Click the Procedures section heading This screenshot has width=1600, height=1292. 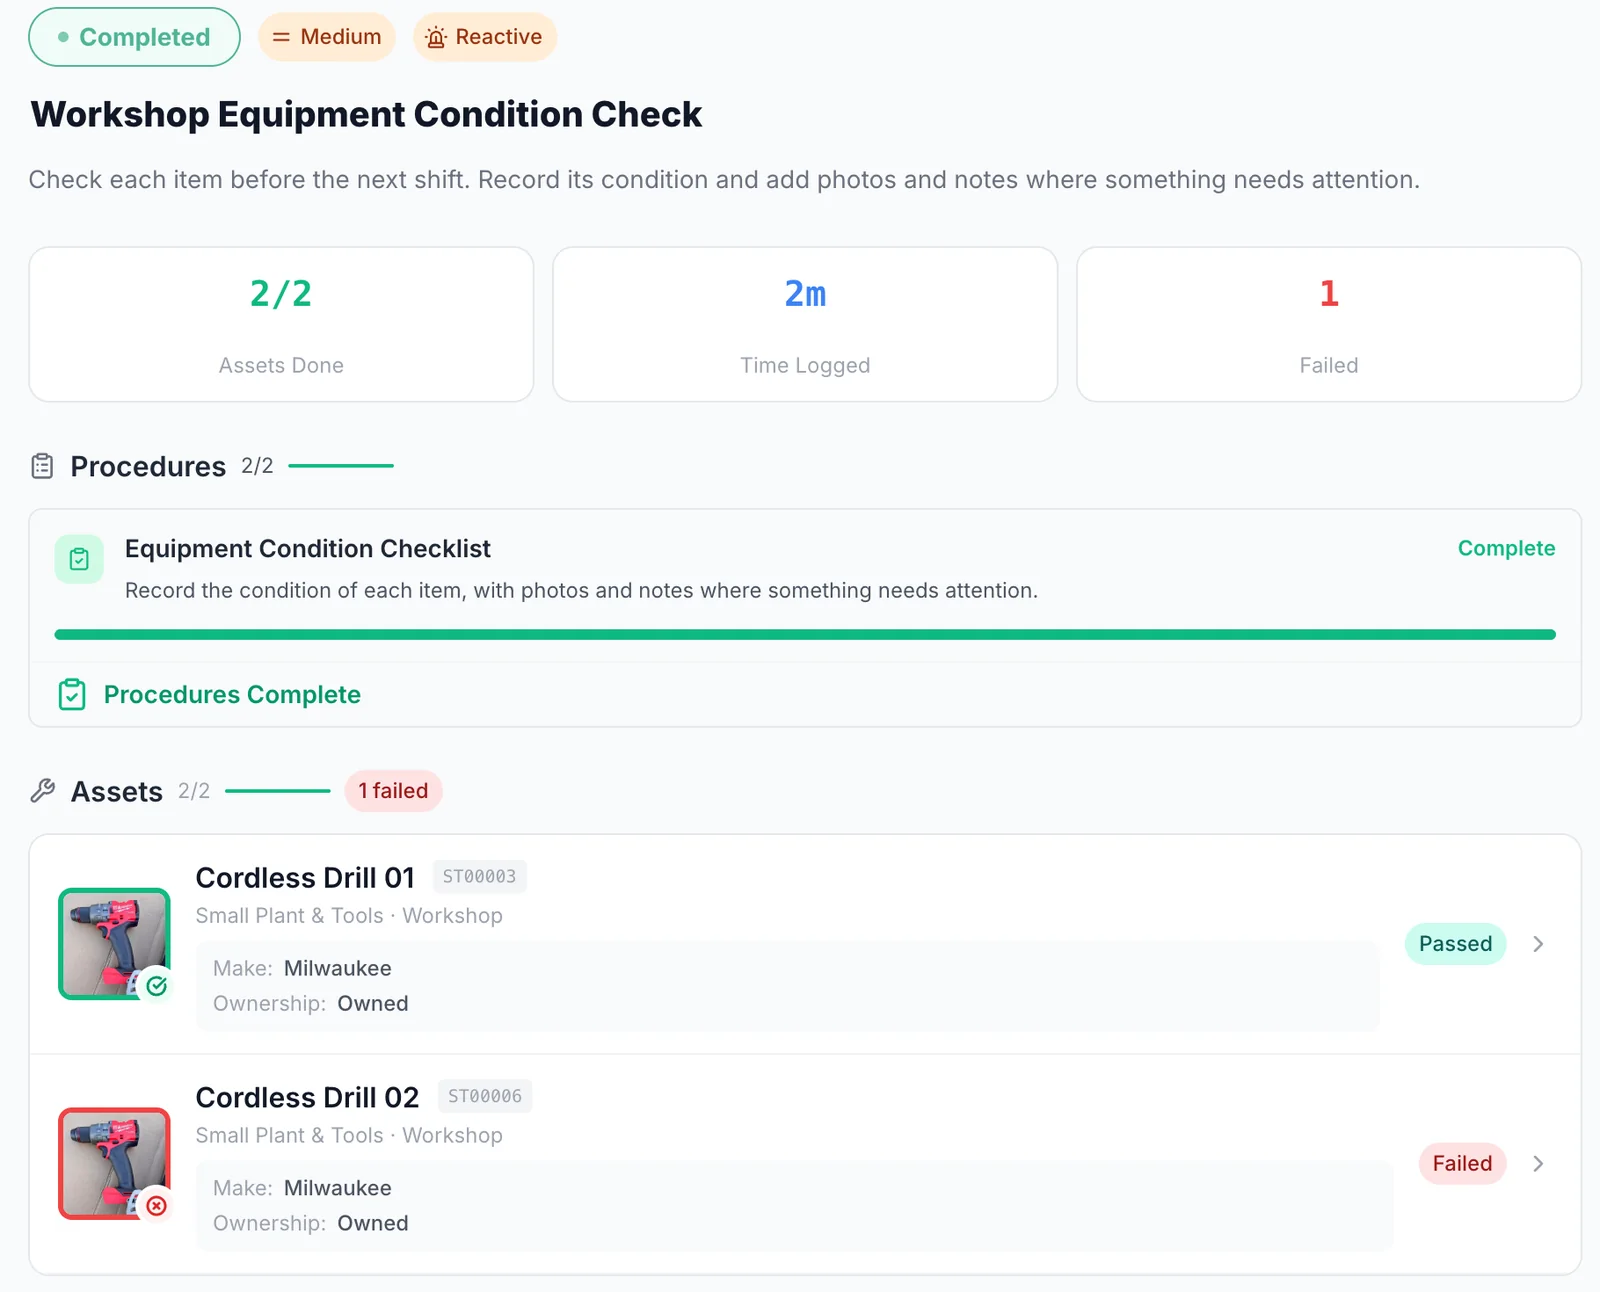148,467
